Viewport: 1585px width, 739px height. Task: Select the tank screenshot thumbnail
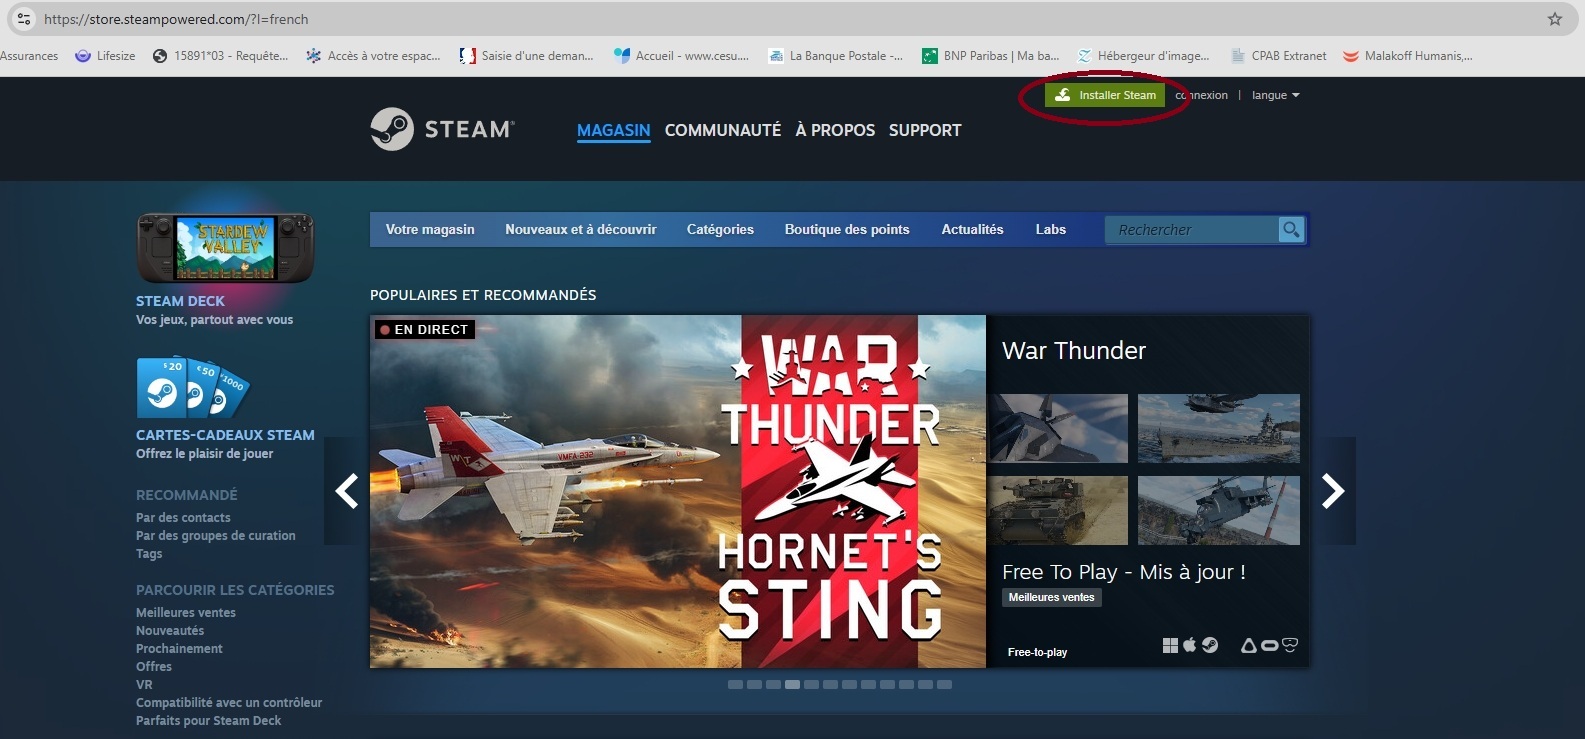[x=1059, y=510]
